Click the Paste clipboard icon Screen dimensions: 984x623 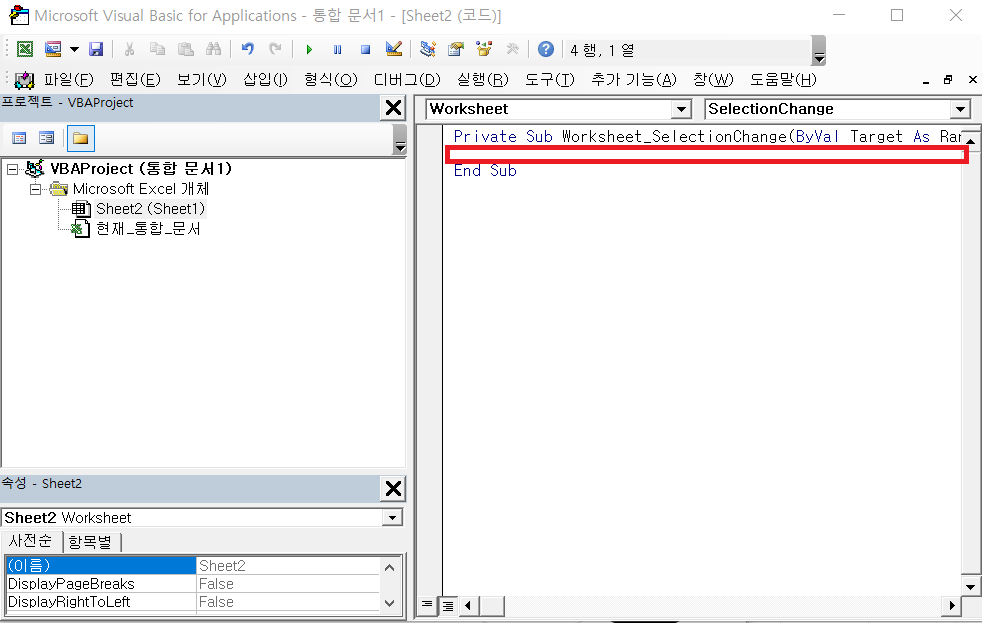point(185,49)
